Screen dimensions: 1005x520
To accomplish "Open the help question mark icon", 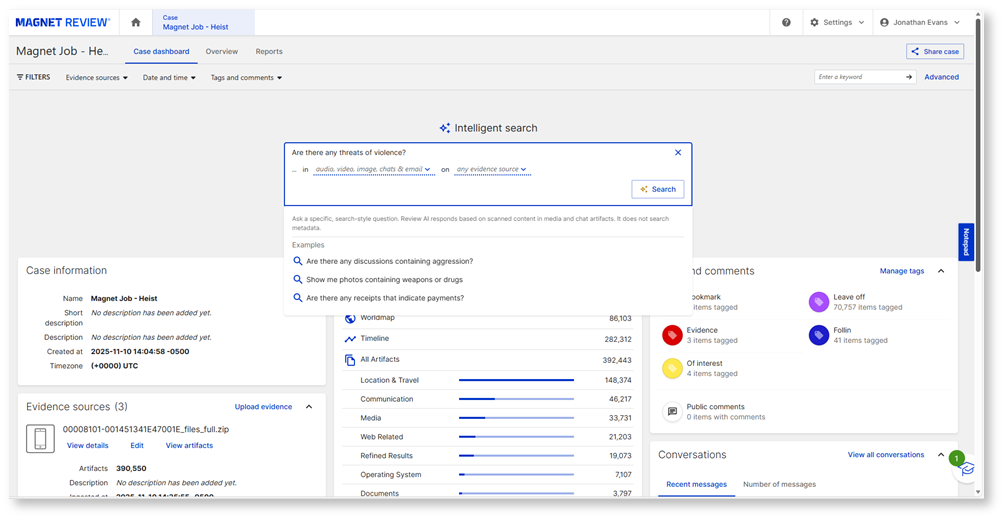I will 786,22.
